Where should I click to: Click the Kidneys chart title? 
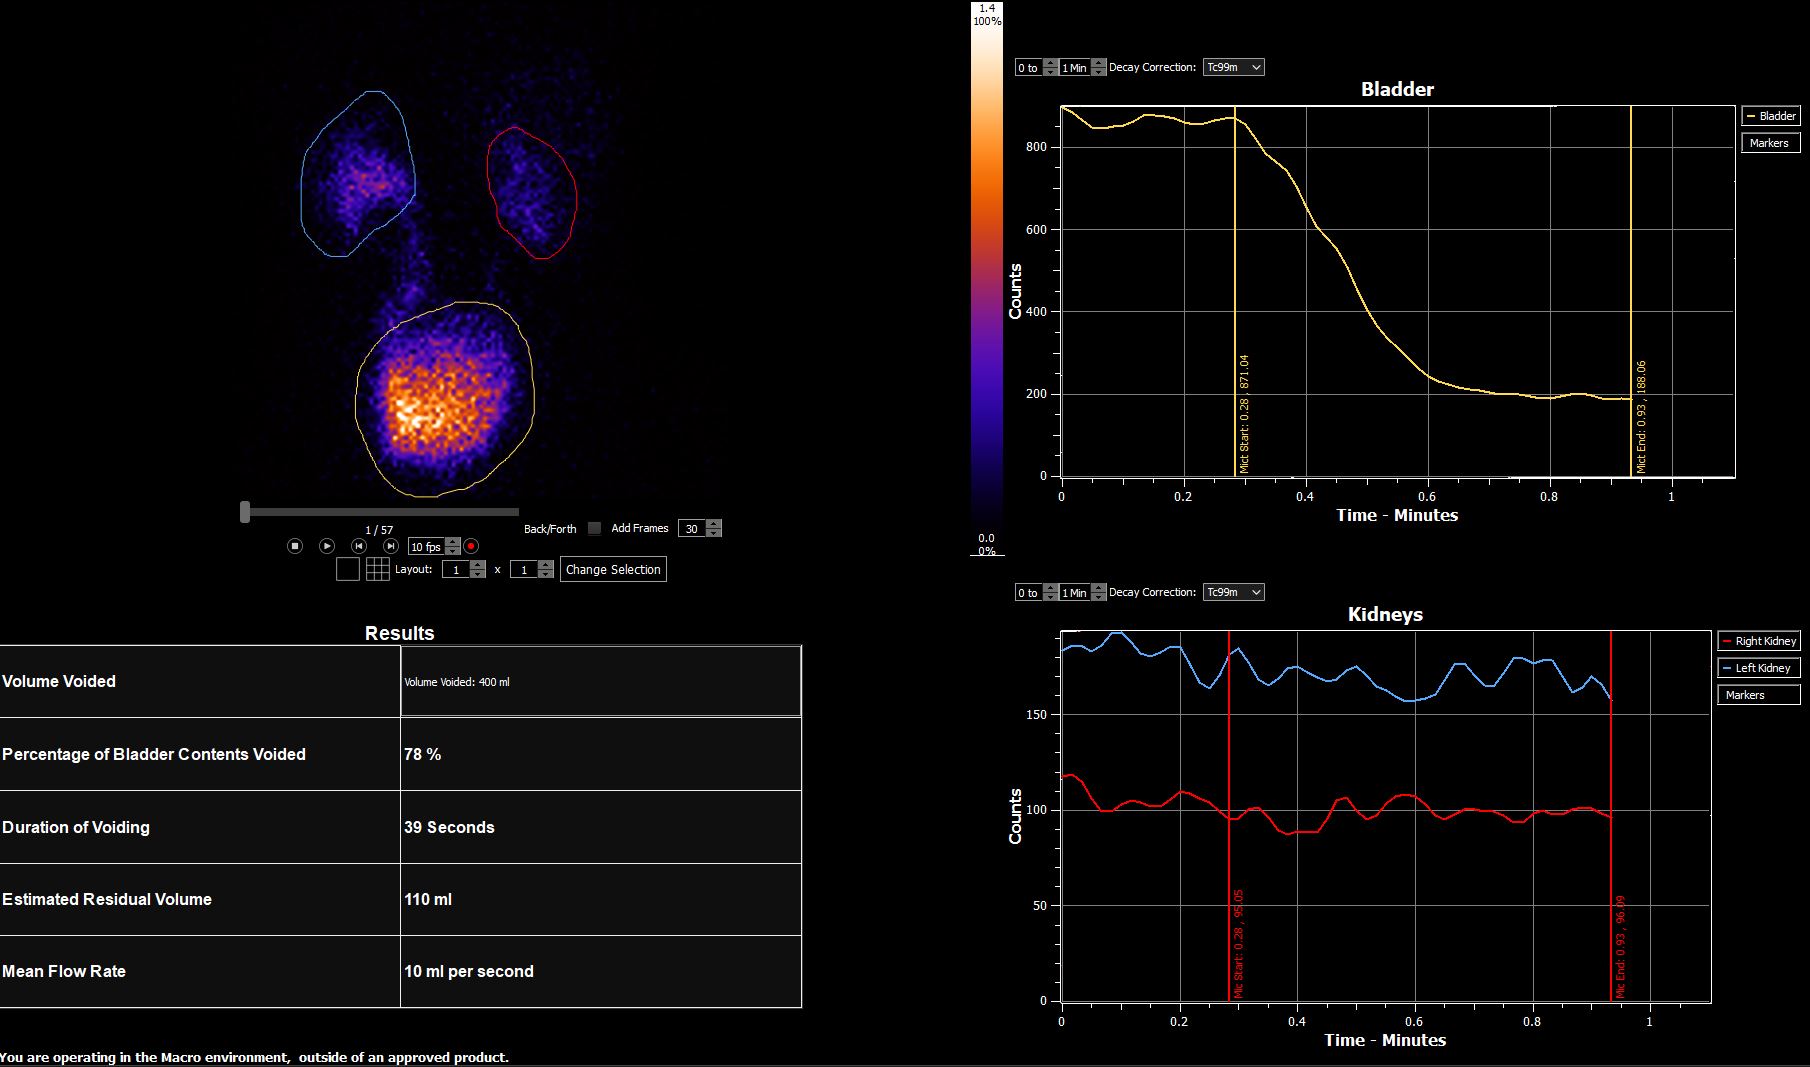click(x=1385, y=614)
